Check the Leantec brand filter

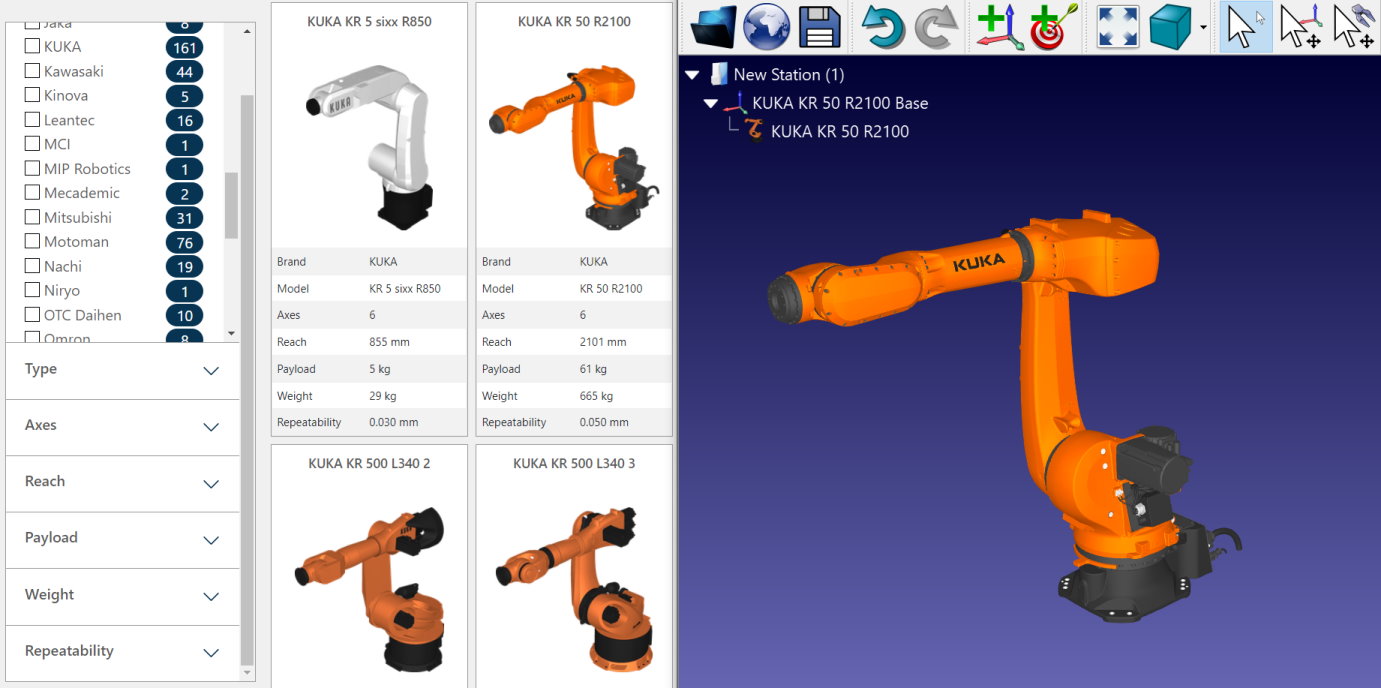32,120
